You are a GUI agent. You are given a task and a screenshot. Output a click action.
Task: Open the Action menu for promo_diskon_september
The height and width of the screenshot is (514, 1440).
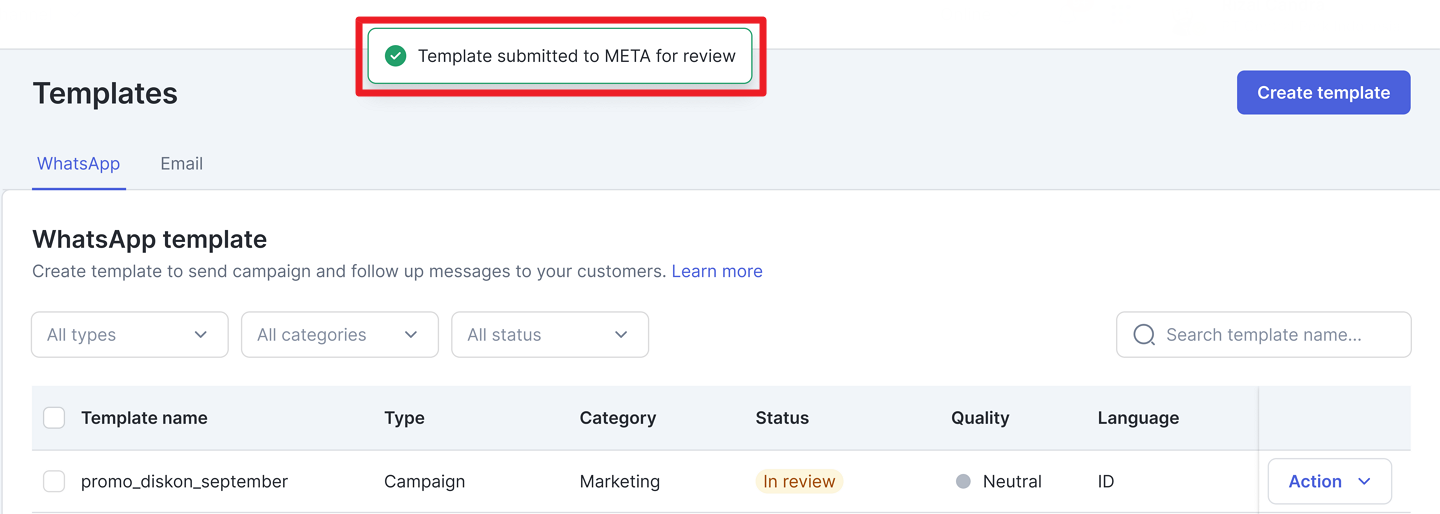click(x=1329, y=481)
